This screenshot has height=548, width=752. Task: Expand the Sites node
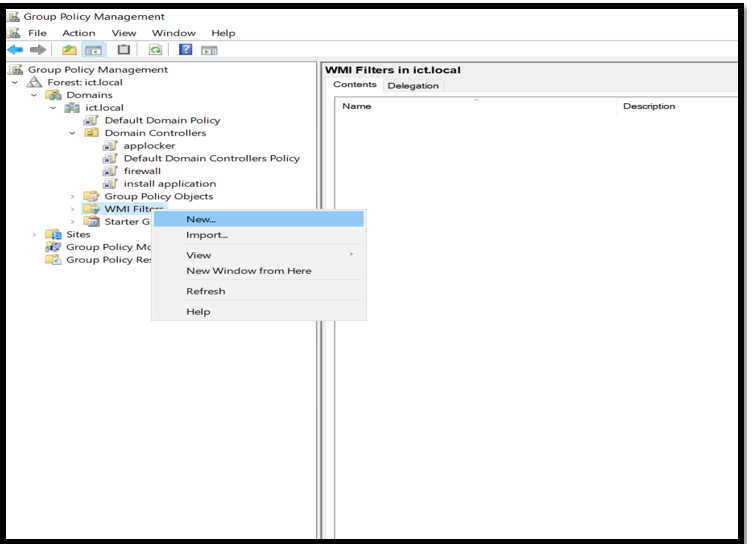[34, 234]
